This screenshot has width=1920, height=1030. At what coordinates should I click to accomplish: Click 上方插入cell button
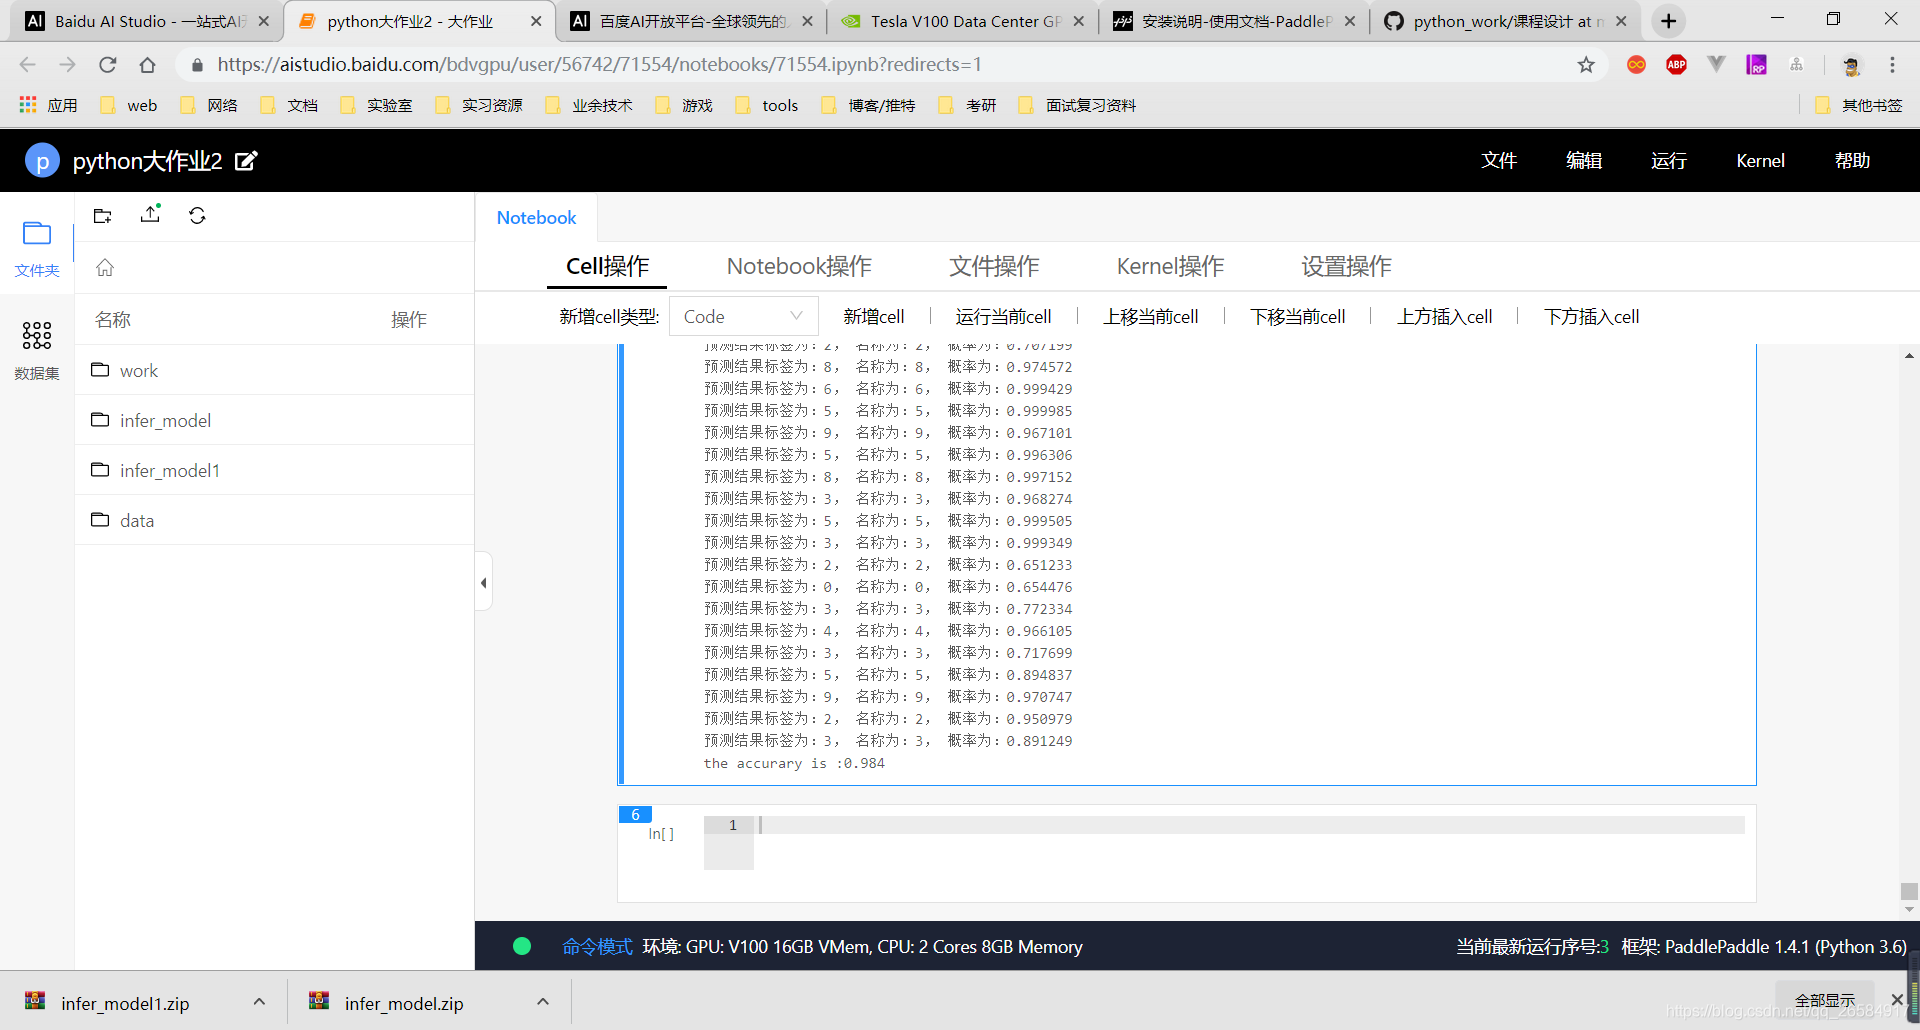[x=1444, y=316]
